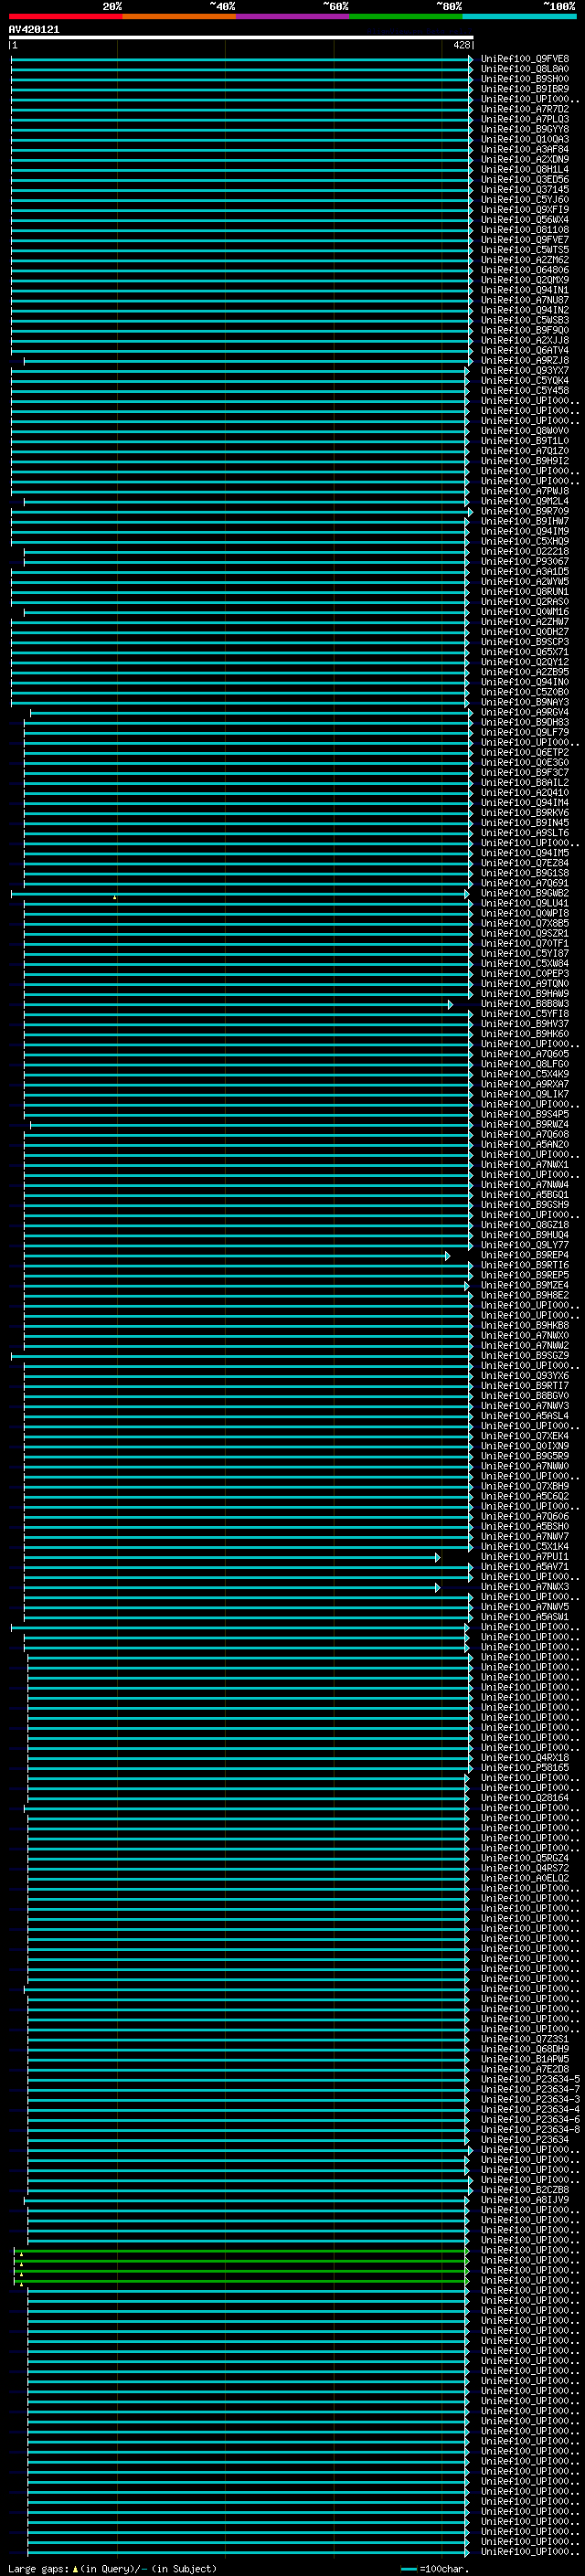Select hit label UniRef100_A5C6Q2
This screenshot has height=2576, width=585.
(525, 1497)
